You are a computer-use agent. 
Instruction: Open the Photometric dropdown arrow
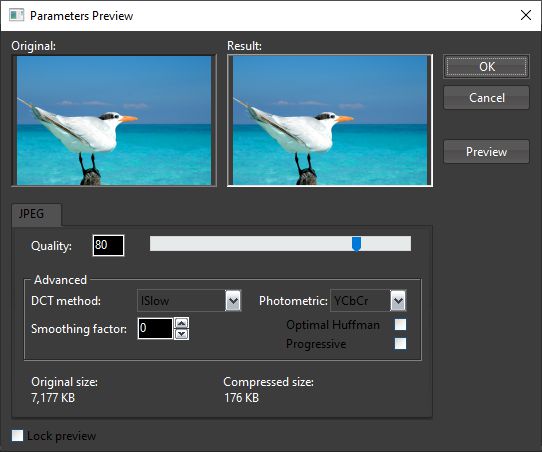pyautogui.click(x=398, y=301)
